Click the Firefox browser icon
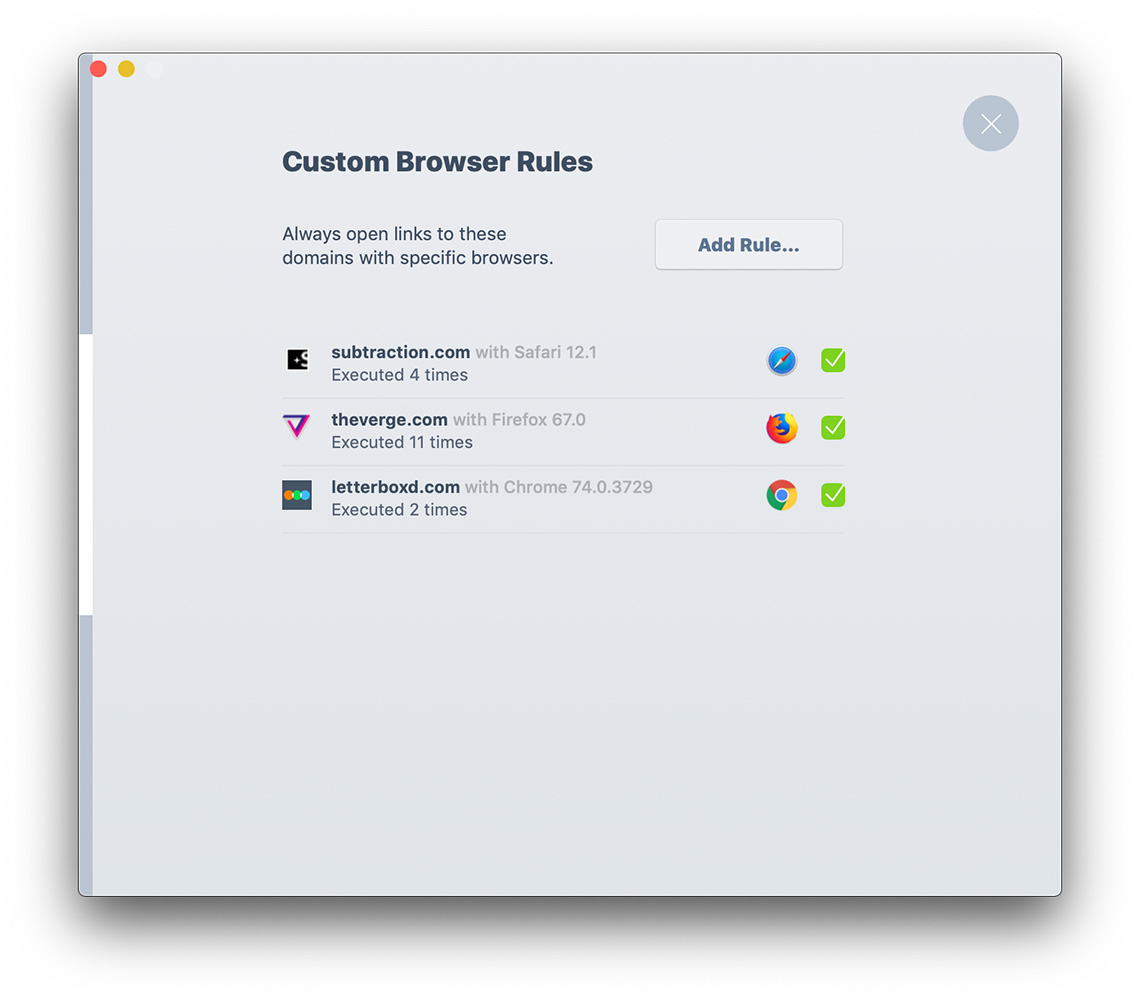This screenshot has height=1000, width=1140. click(x=782, y=428)
